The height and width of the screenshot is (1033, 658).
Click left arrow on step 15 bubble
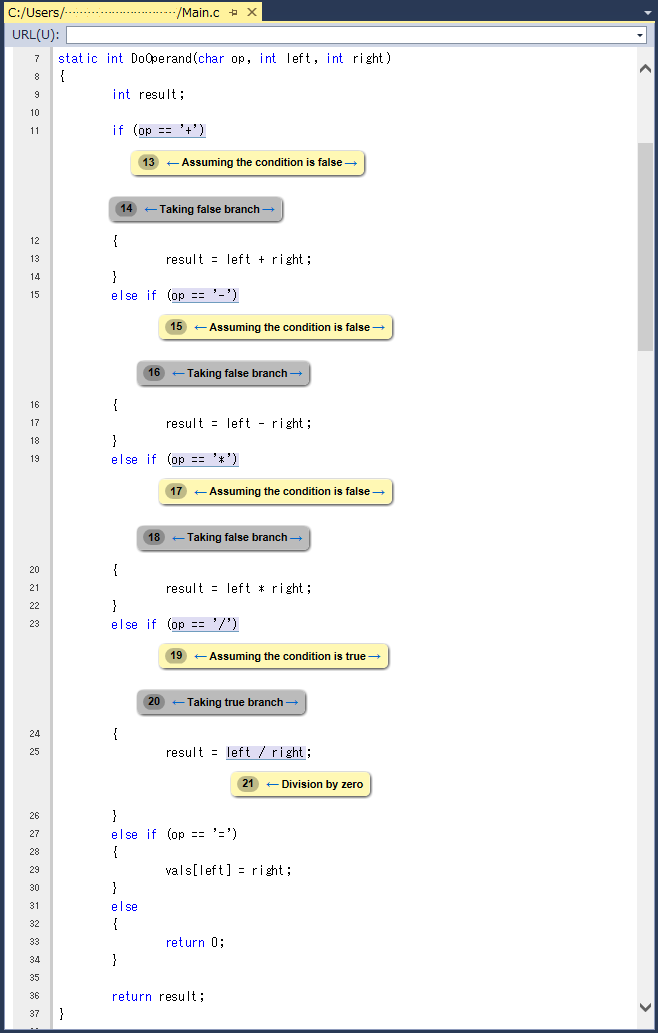click(x=200, y=328)
